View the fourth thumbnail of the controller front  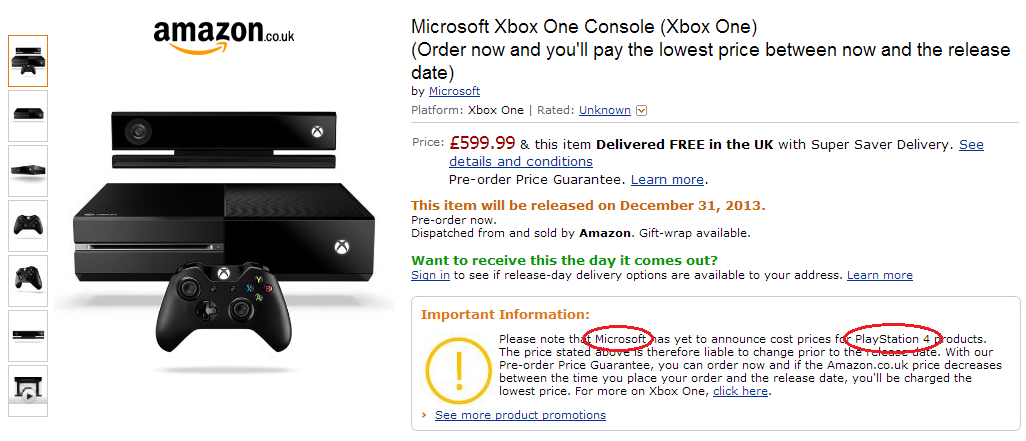28,225
